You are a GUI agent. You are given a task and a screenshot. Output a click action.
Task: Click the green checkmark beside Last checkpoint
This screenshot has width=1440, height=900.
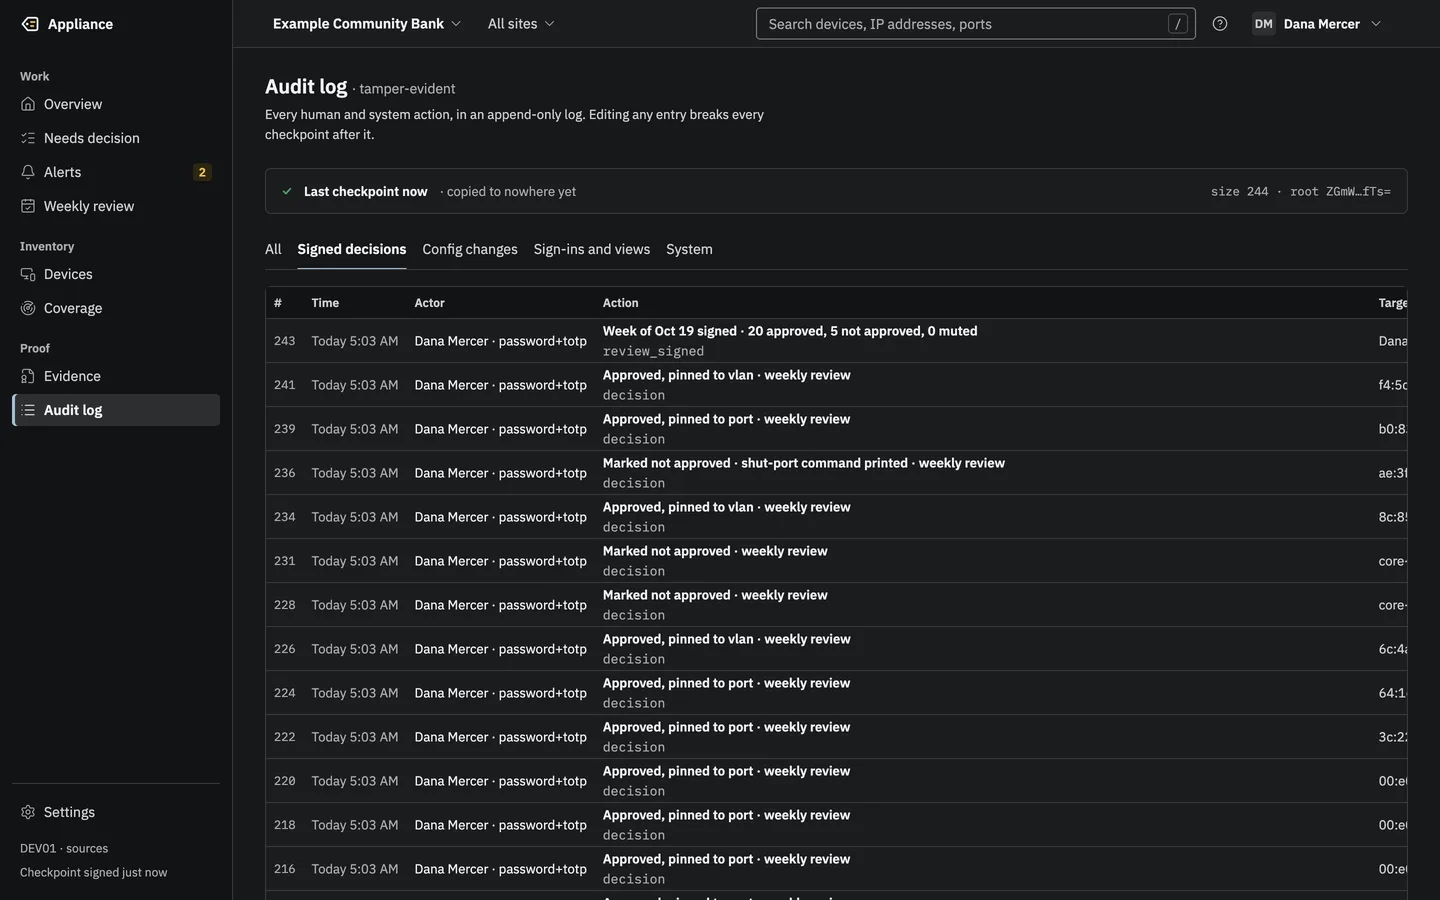[287, 191]
